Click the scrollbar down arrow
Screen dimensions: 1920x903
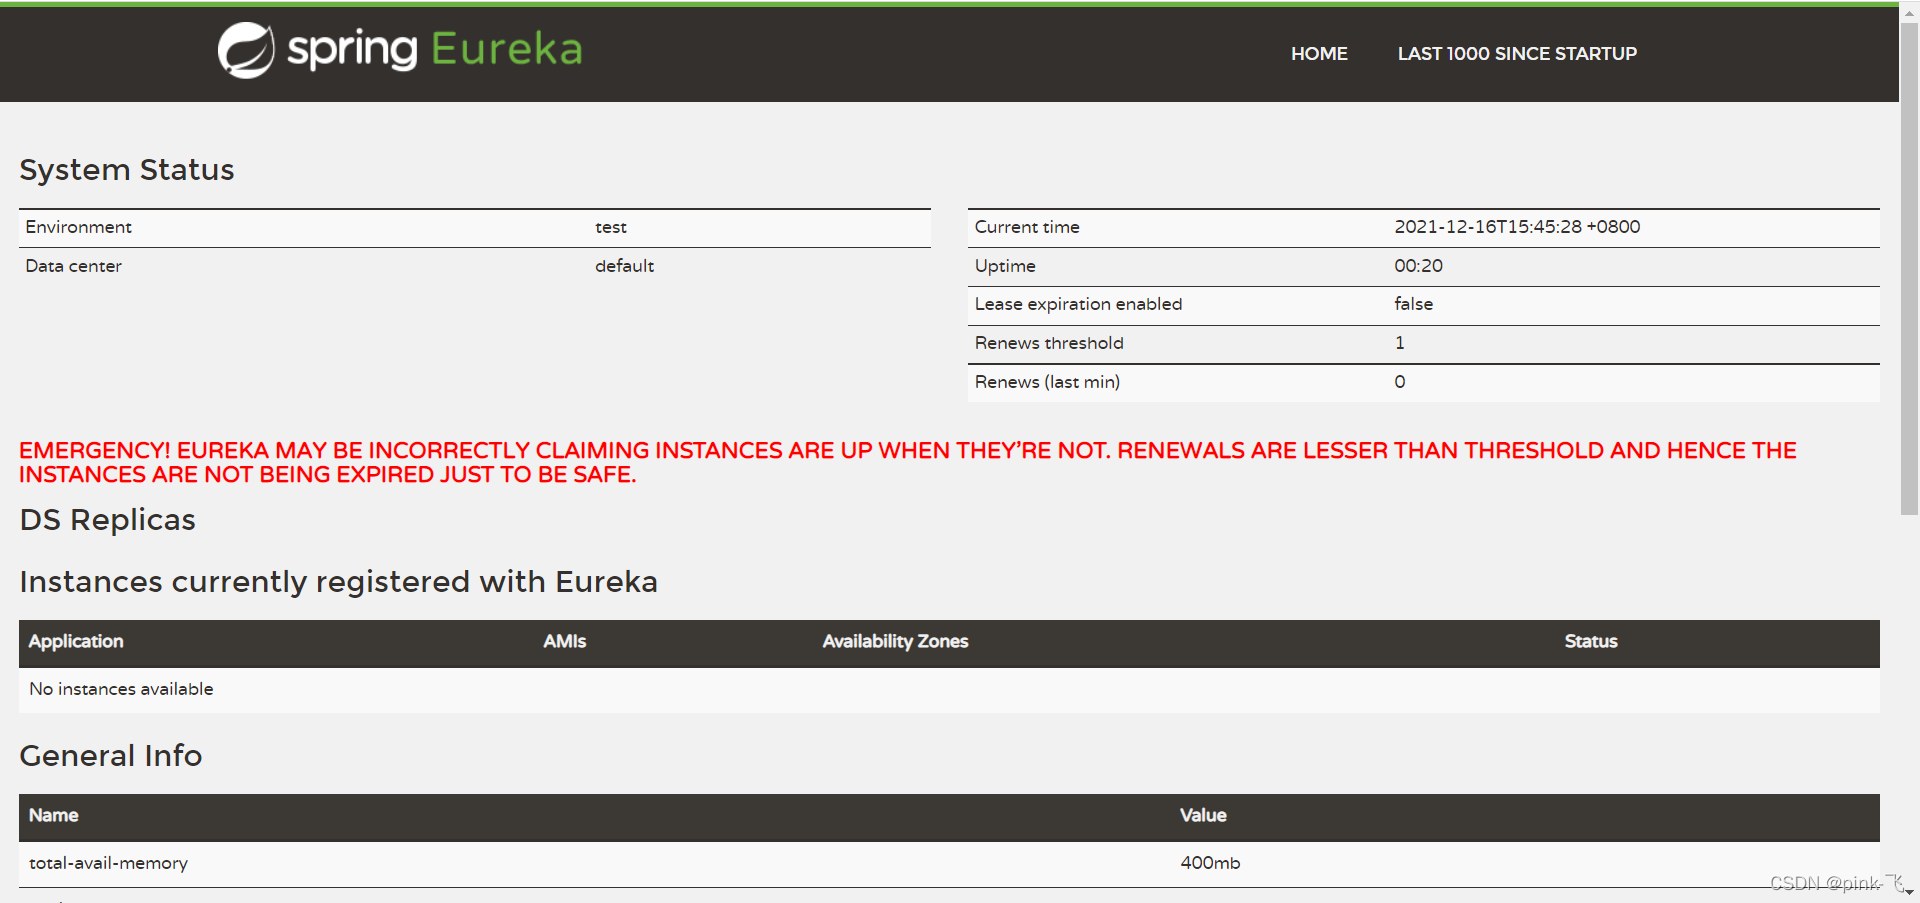coord(1910,893)
